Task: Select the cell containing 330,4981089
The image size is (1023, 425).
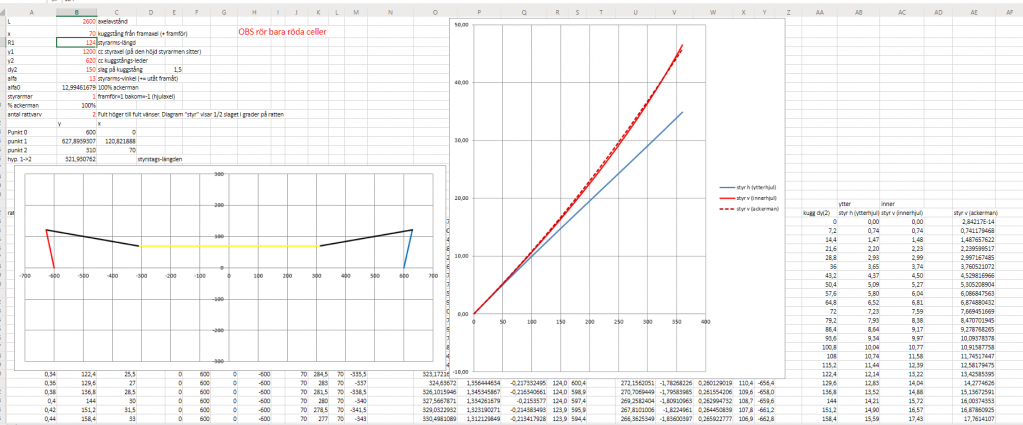Action: pos(435,420)
